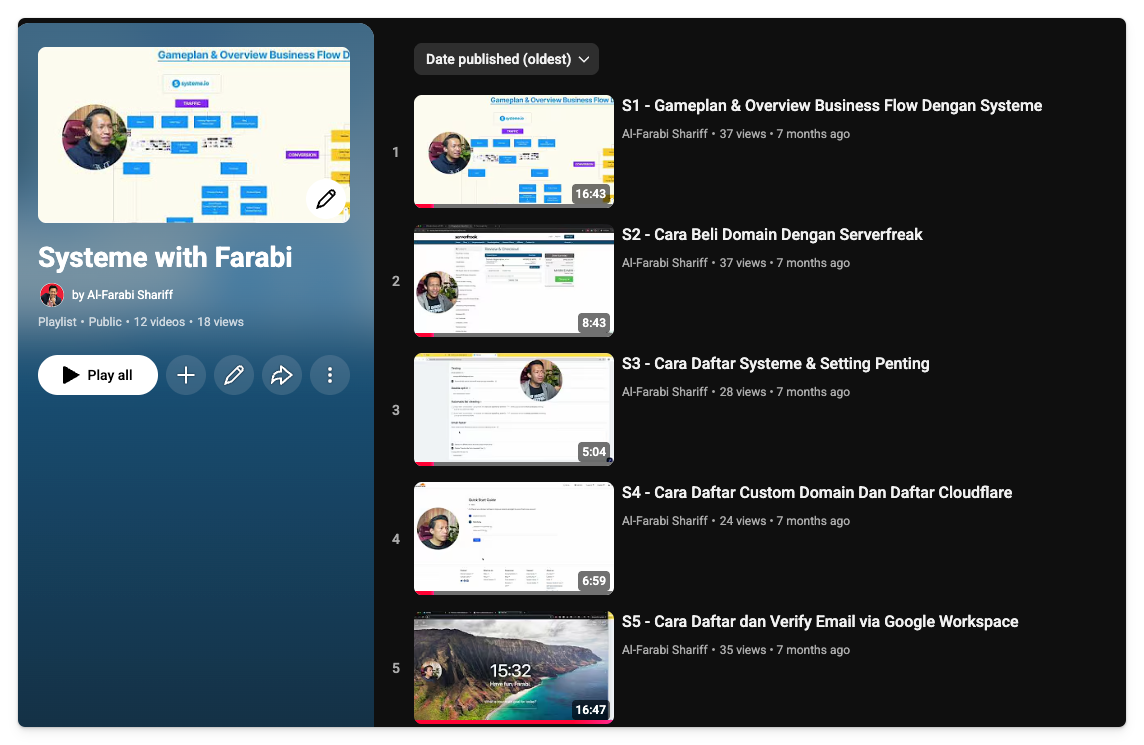Click row number 3 beside S3 video
1144x745 pixels.
coord(395,410)
